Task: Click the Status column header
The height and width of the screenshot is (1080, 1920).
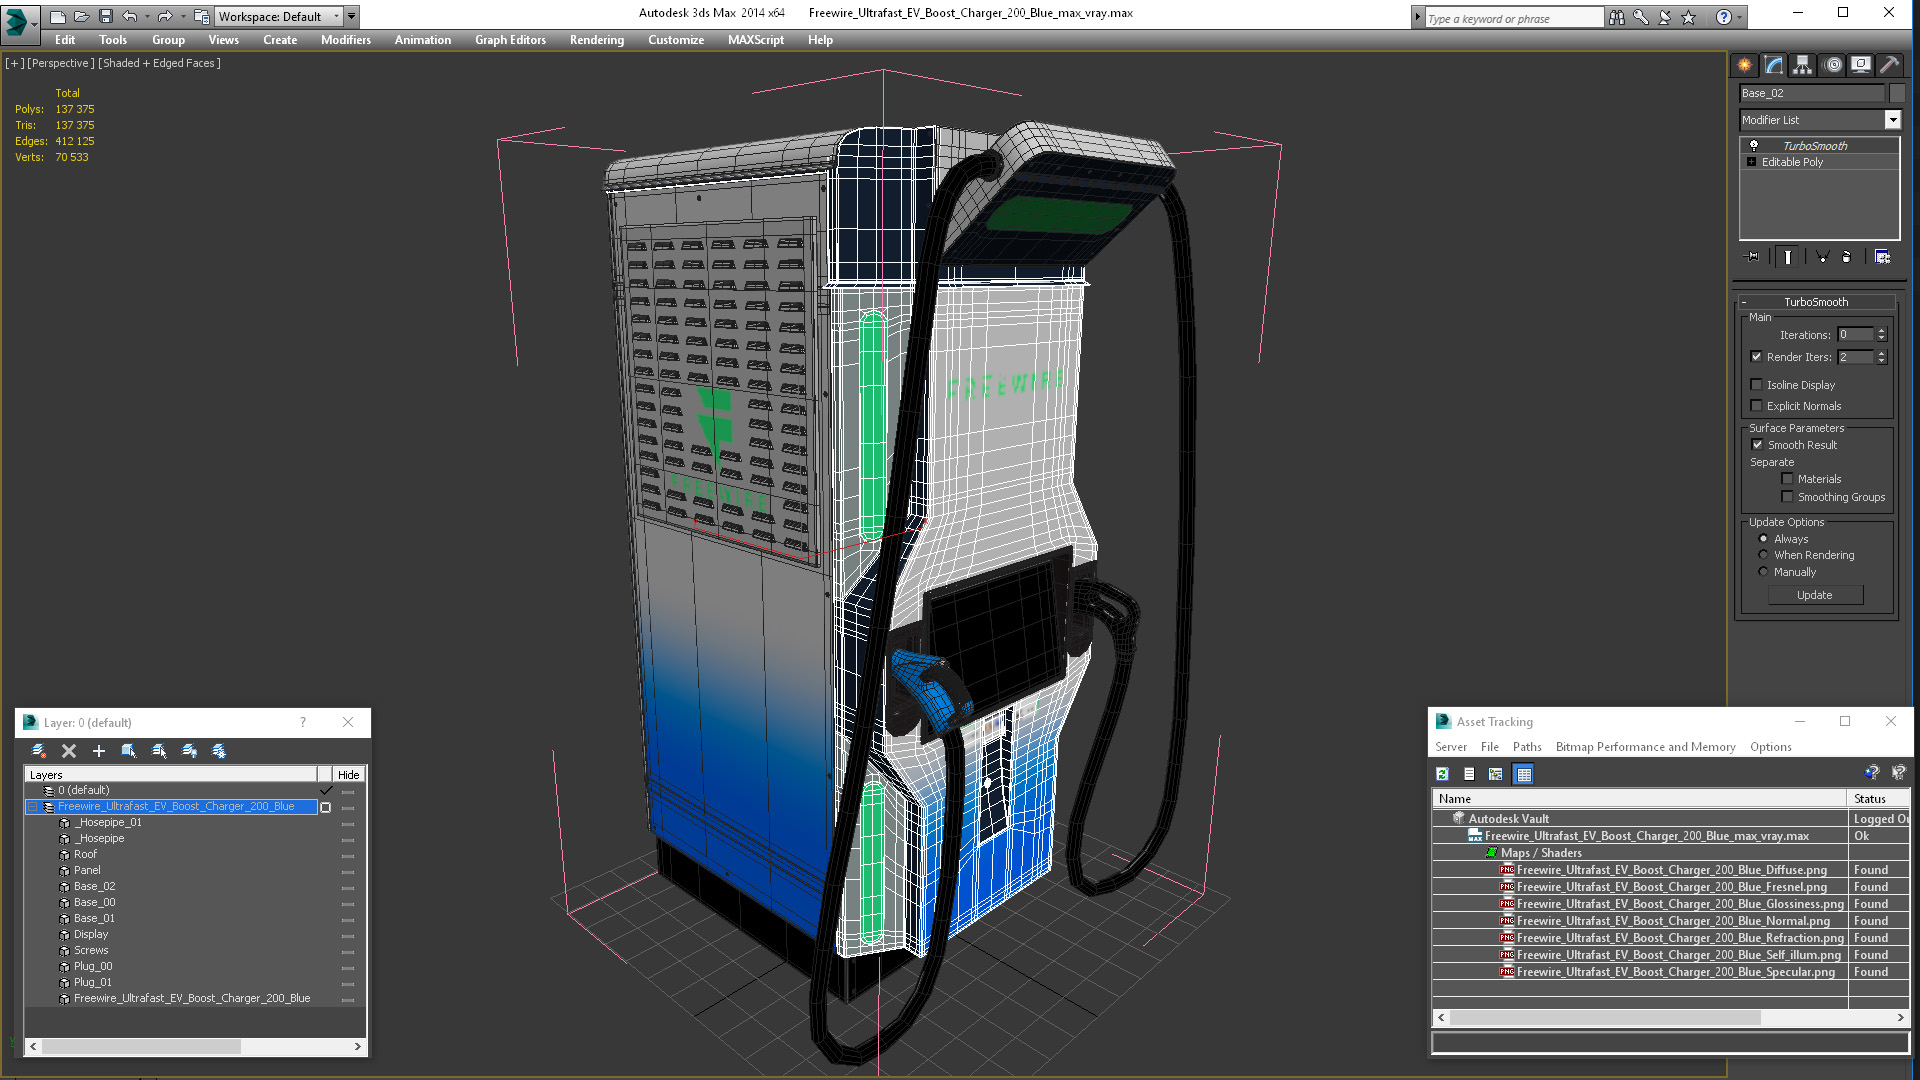Action: [x=1877, y=799]
